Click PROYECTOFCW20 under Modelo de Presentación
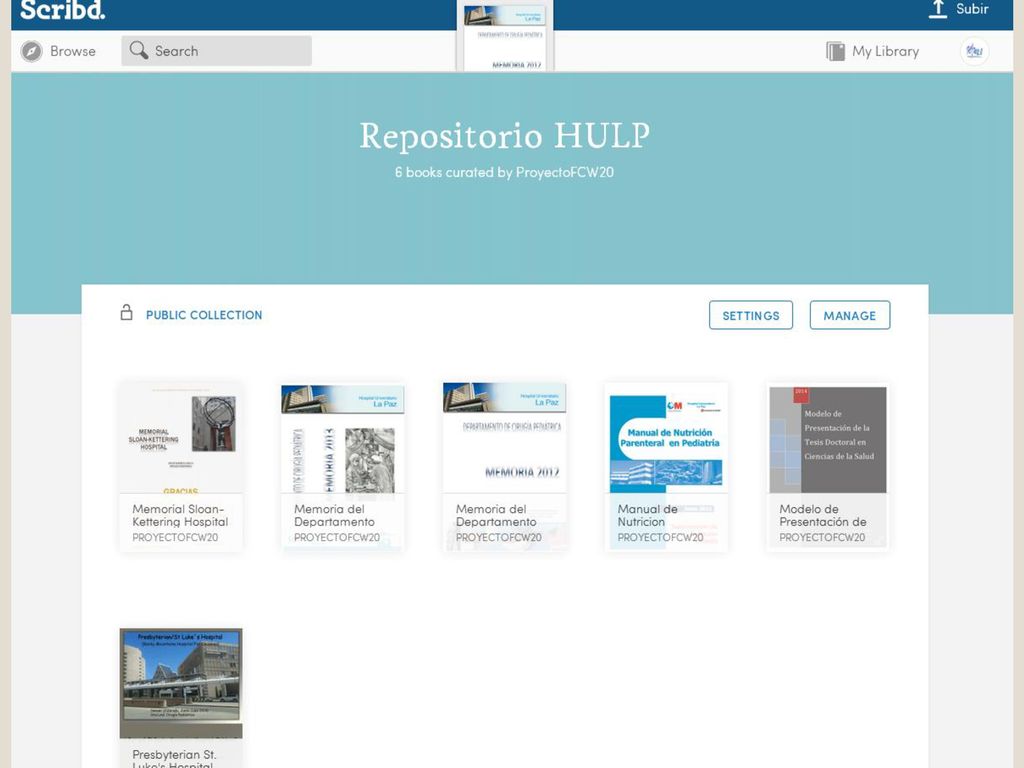 pyautogui.click(x=822, y=537)
